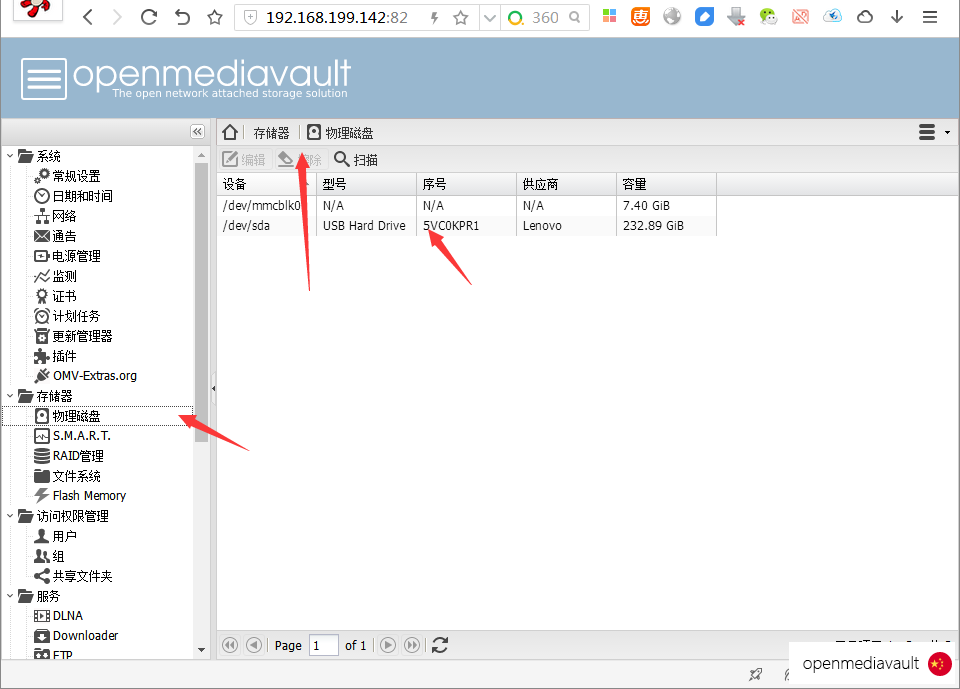Click the 扫描 (Scan) magnifier button
Viewport: 960px width, 689px height.
tap(356, 159)
